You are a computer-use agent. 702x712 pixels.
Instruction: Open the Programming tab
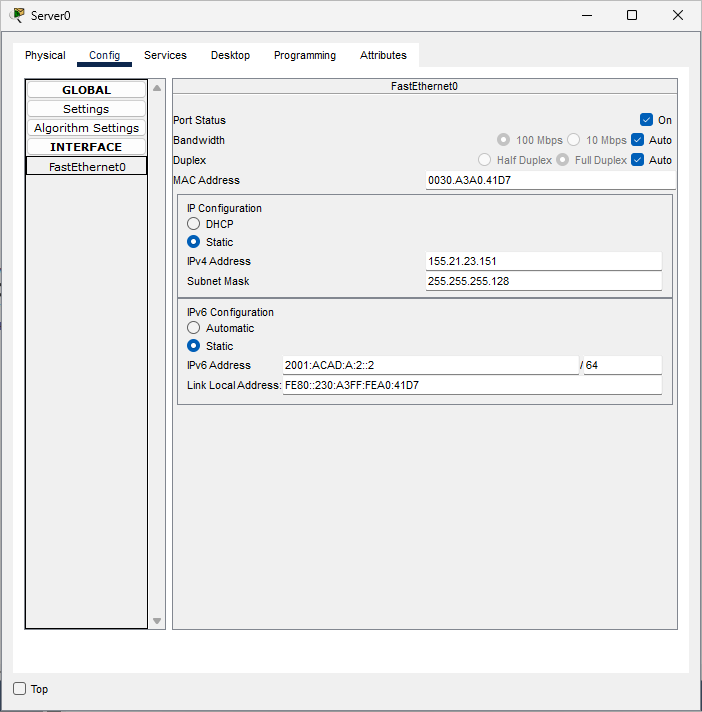point(305,55)
